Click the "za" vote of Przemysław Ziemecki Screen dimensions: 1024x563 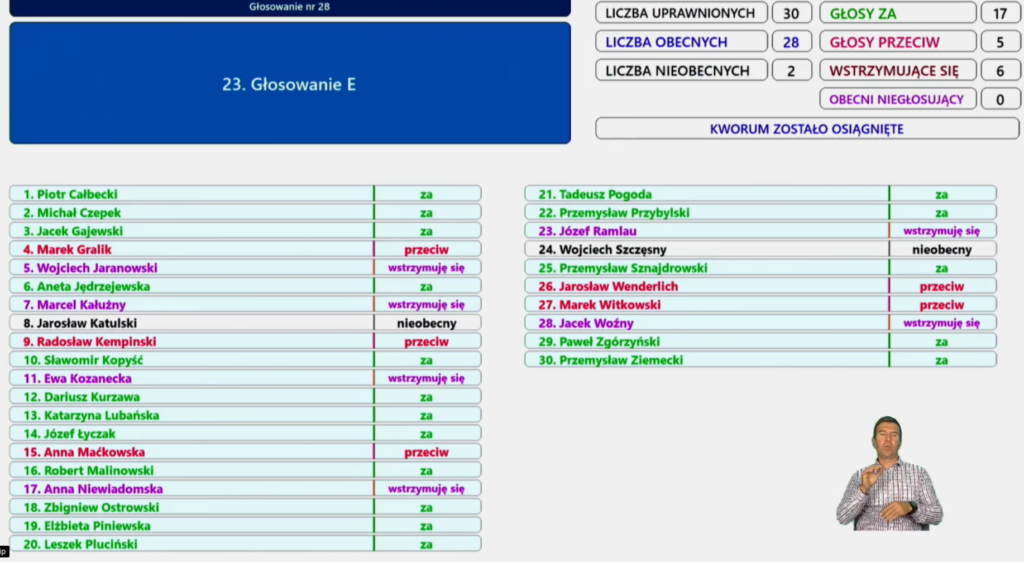click(941, 360)
